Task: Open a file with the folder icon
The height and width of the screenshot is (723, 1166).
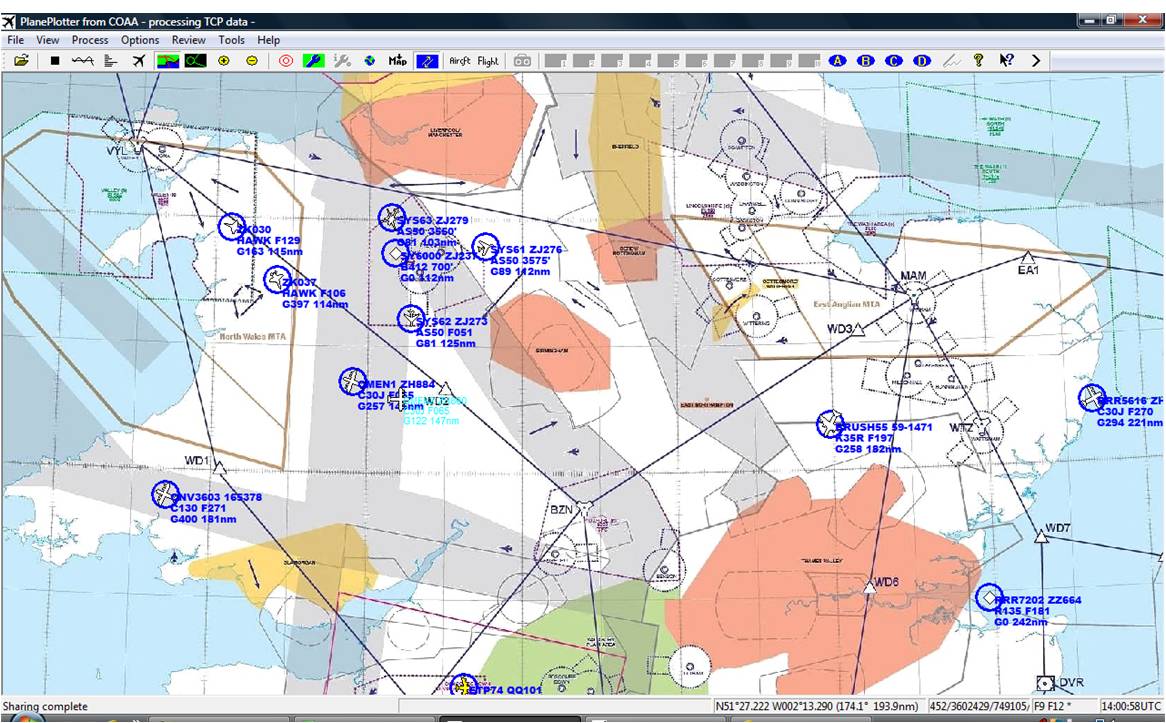Action: tap(22, 61)
